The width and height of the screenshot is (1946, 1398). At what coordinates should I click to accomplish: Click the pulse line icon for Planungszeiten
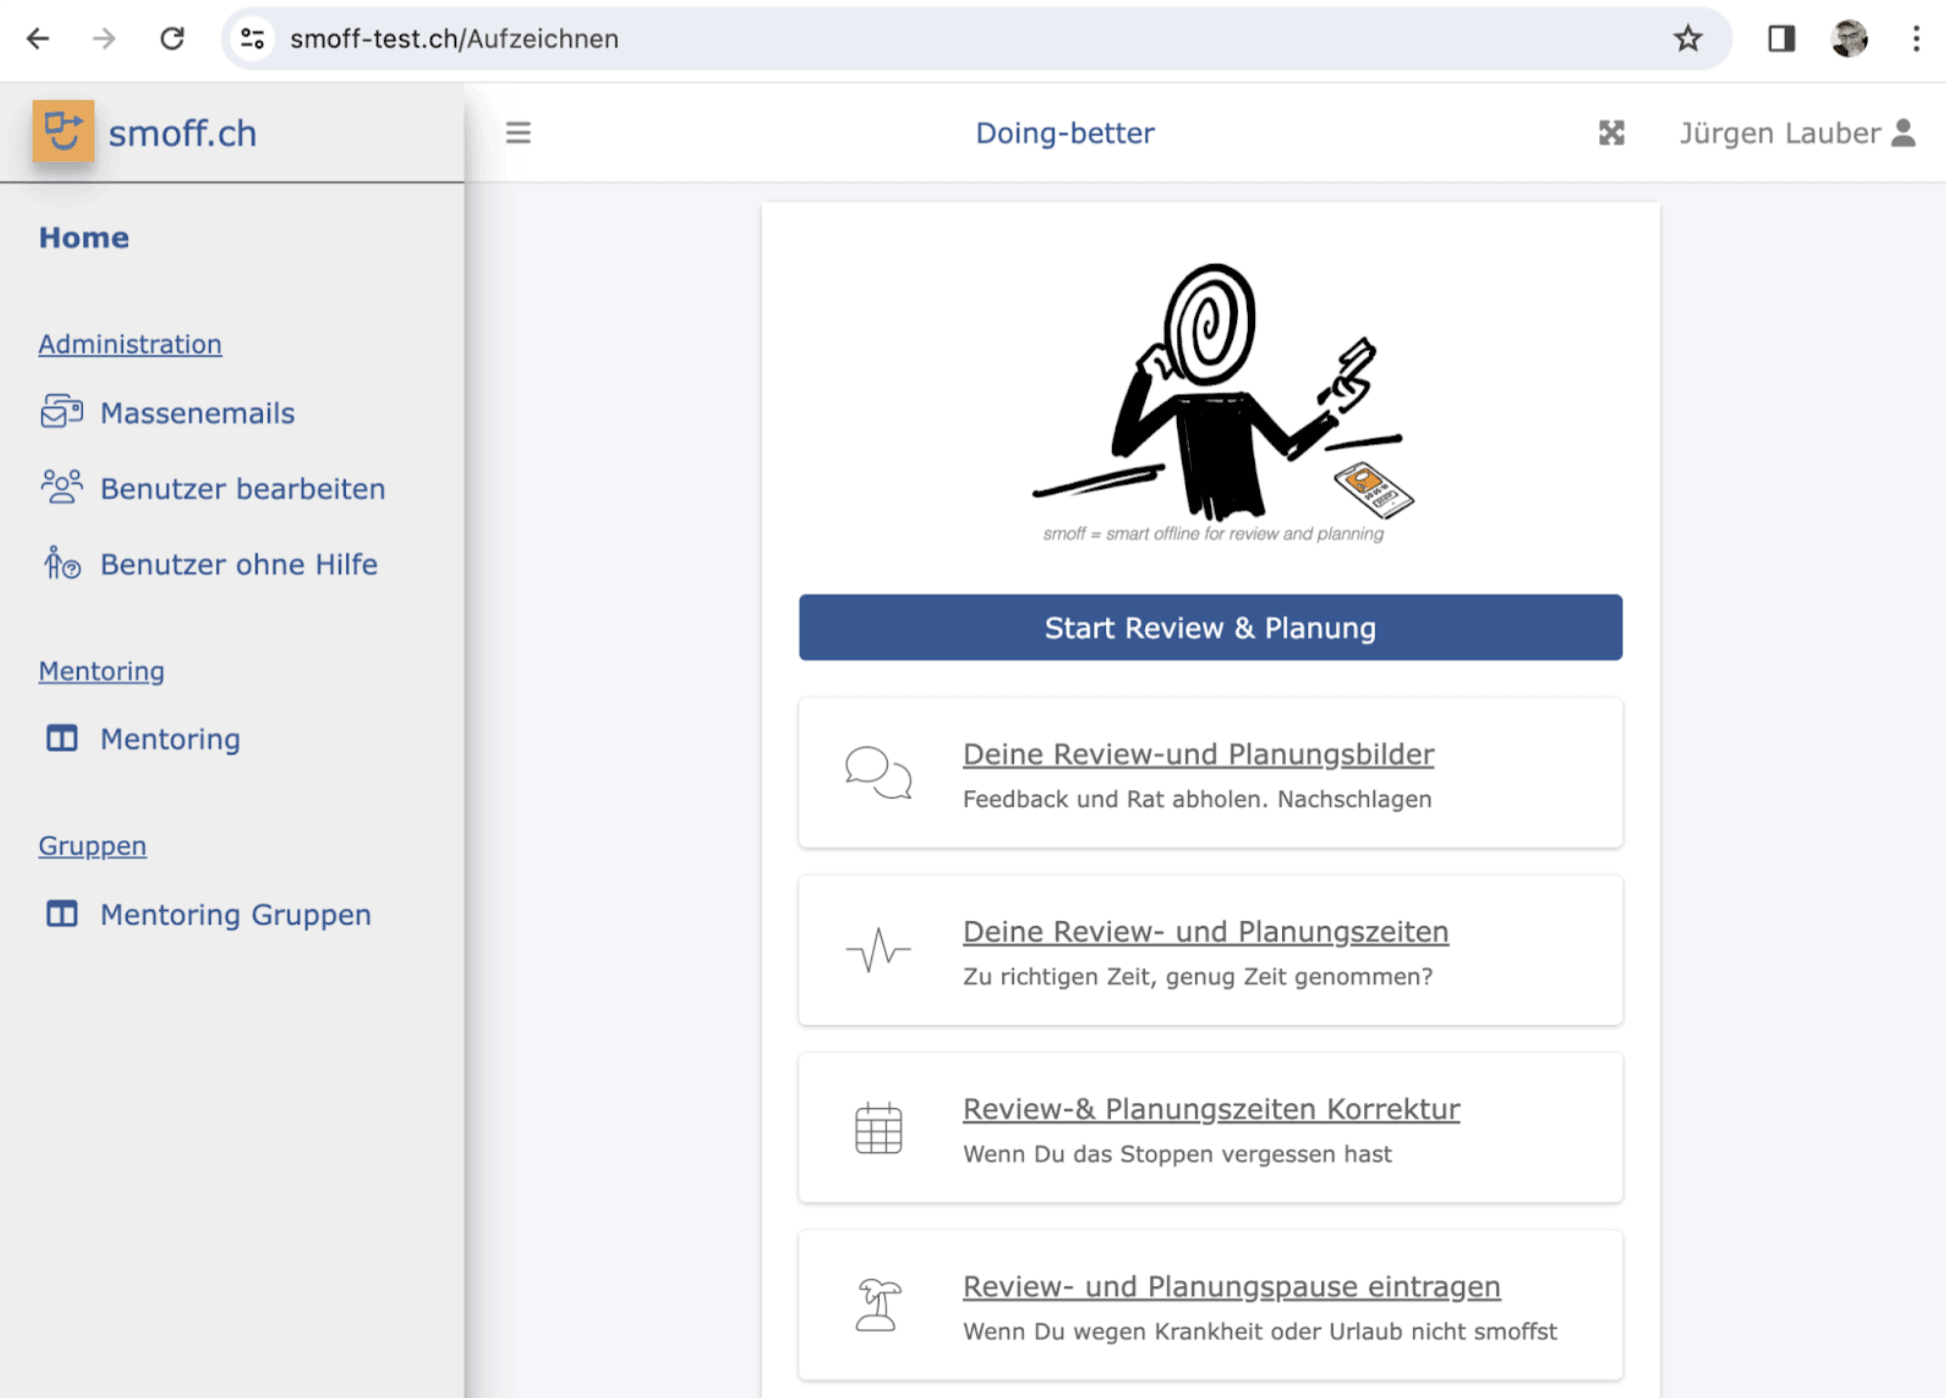click(878, 950)
